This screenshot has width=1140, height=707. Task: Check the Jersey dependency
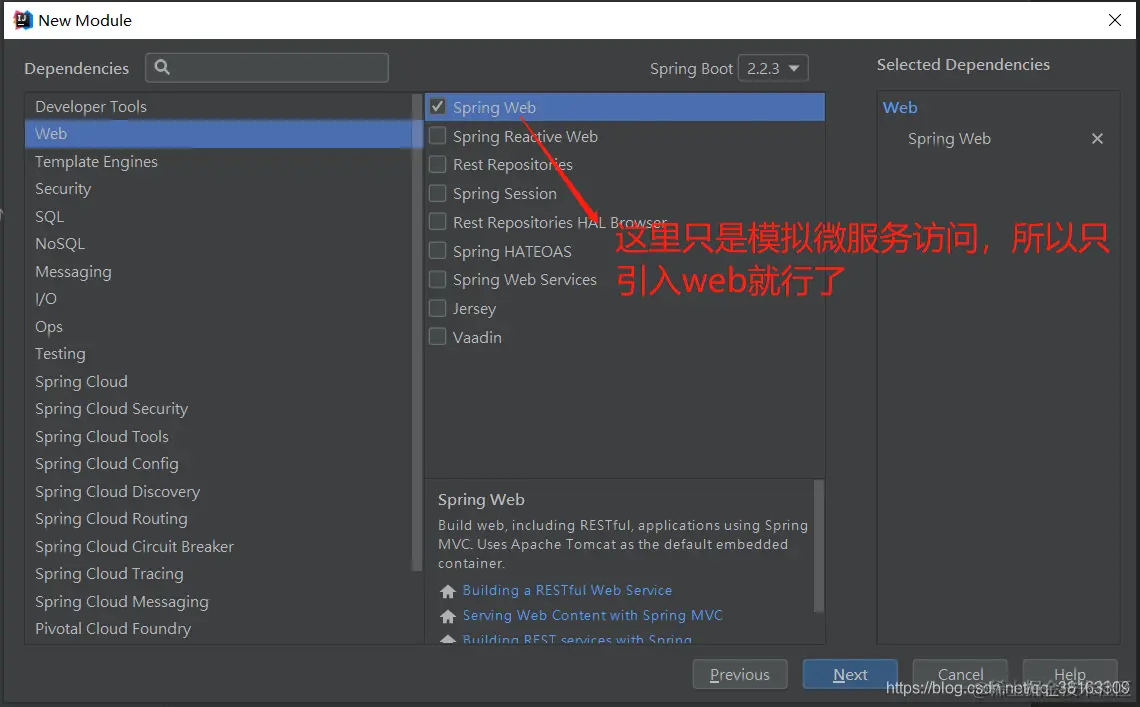(437, 308)
